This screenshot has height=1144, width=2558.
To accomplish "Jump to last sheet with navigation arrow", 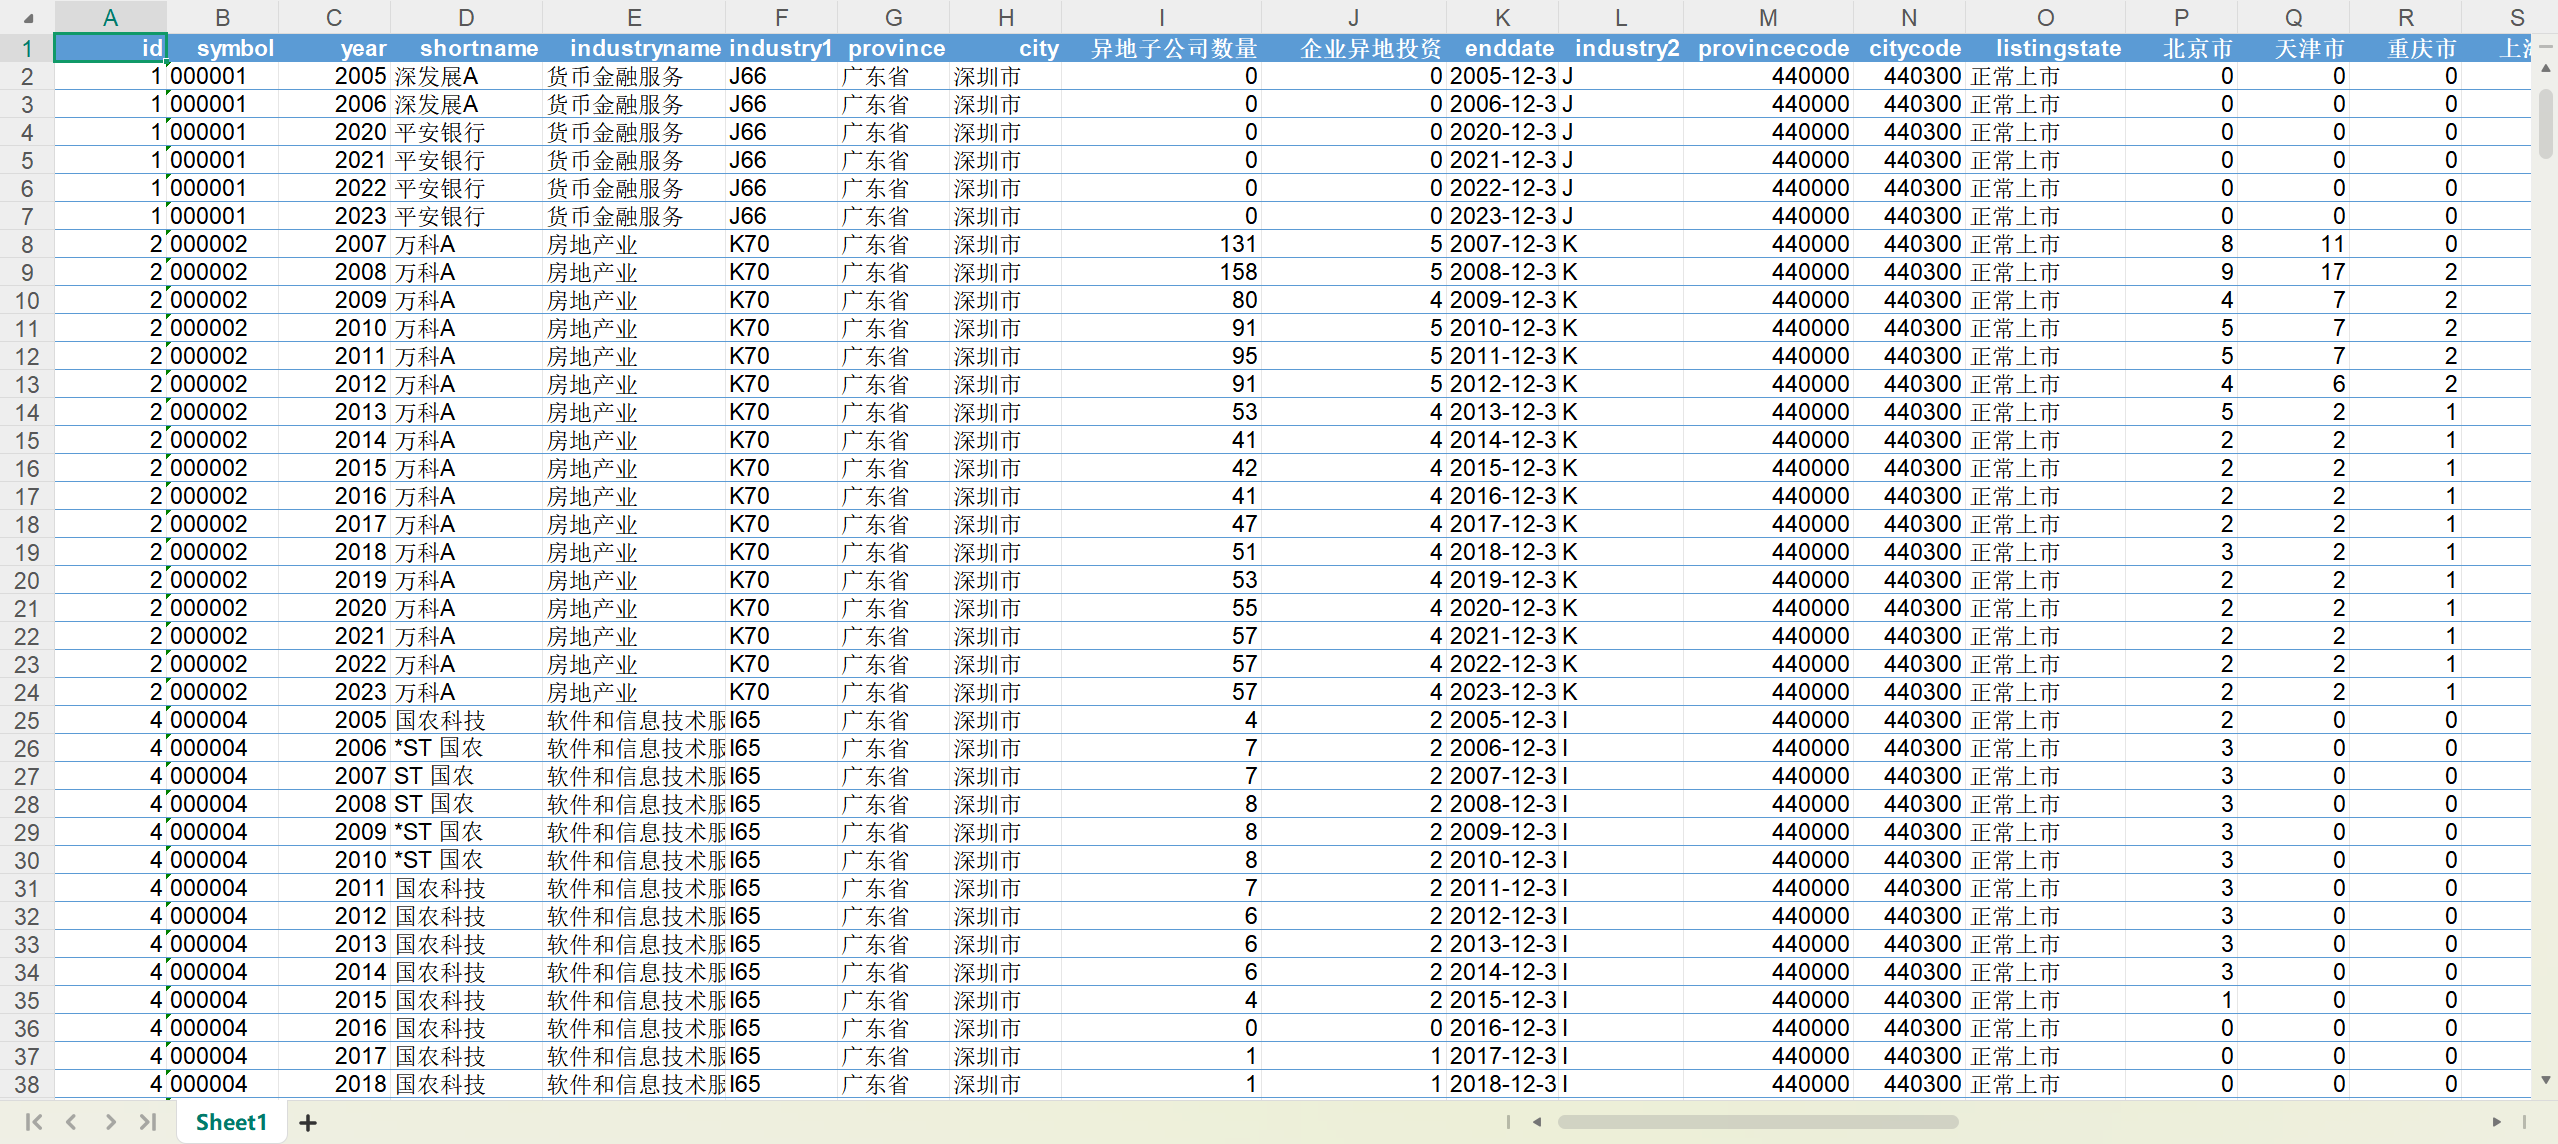I will (x=148, y=1122).
